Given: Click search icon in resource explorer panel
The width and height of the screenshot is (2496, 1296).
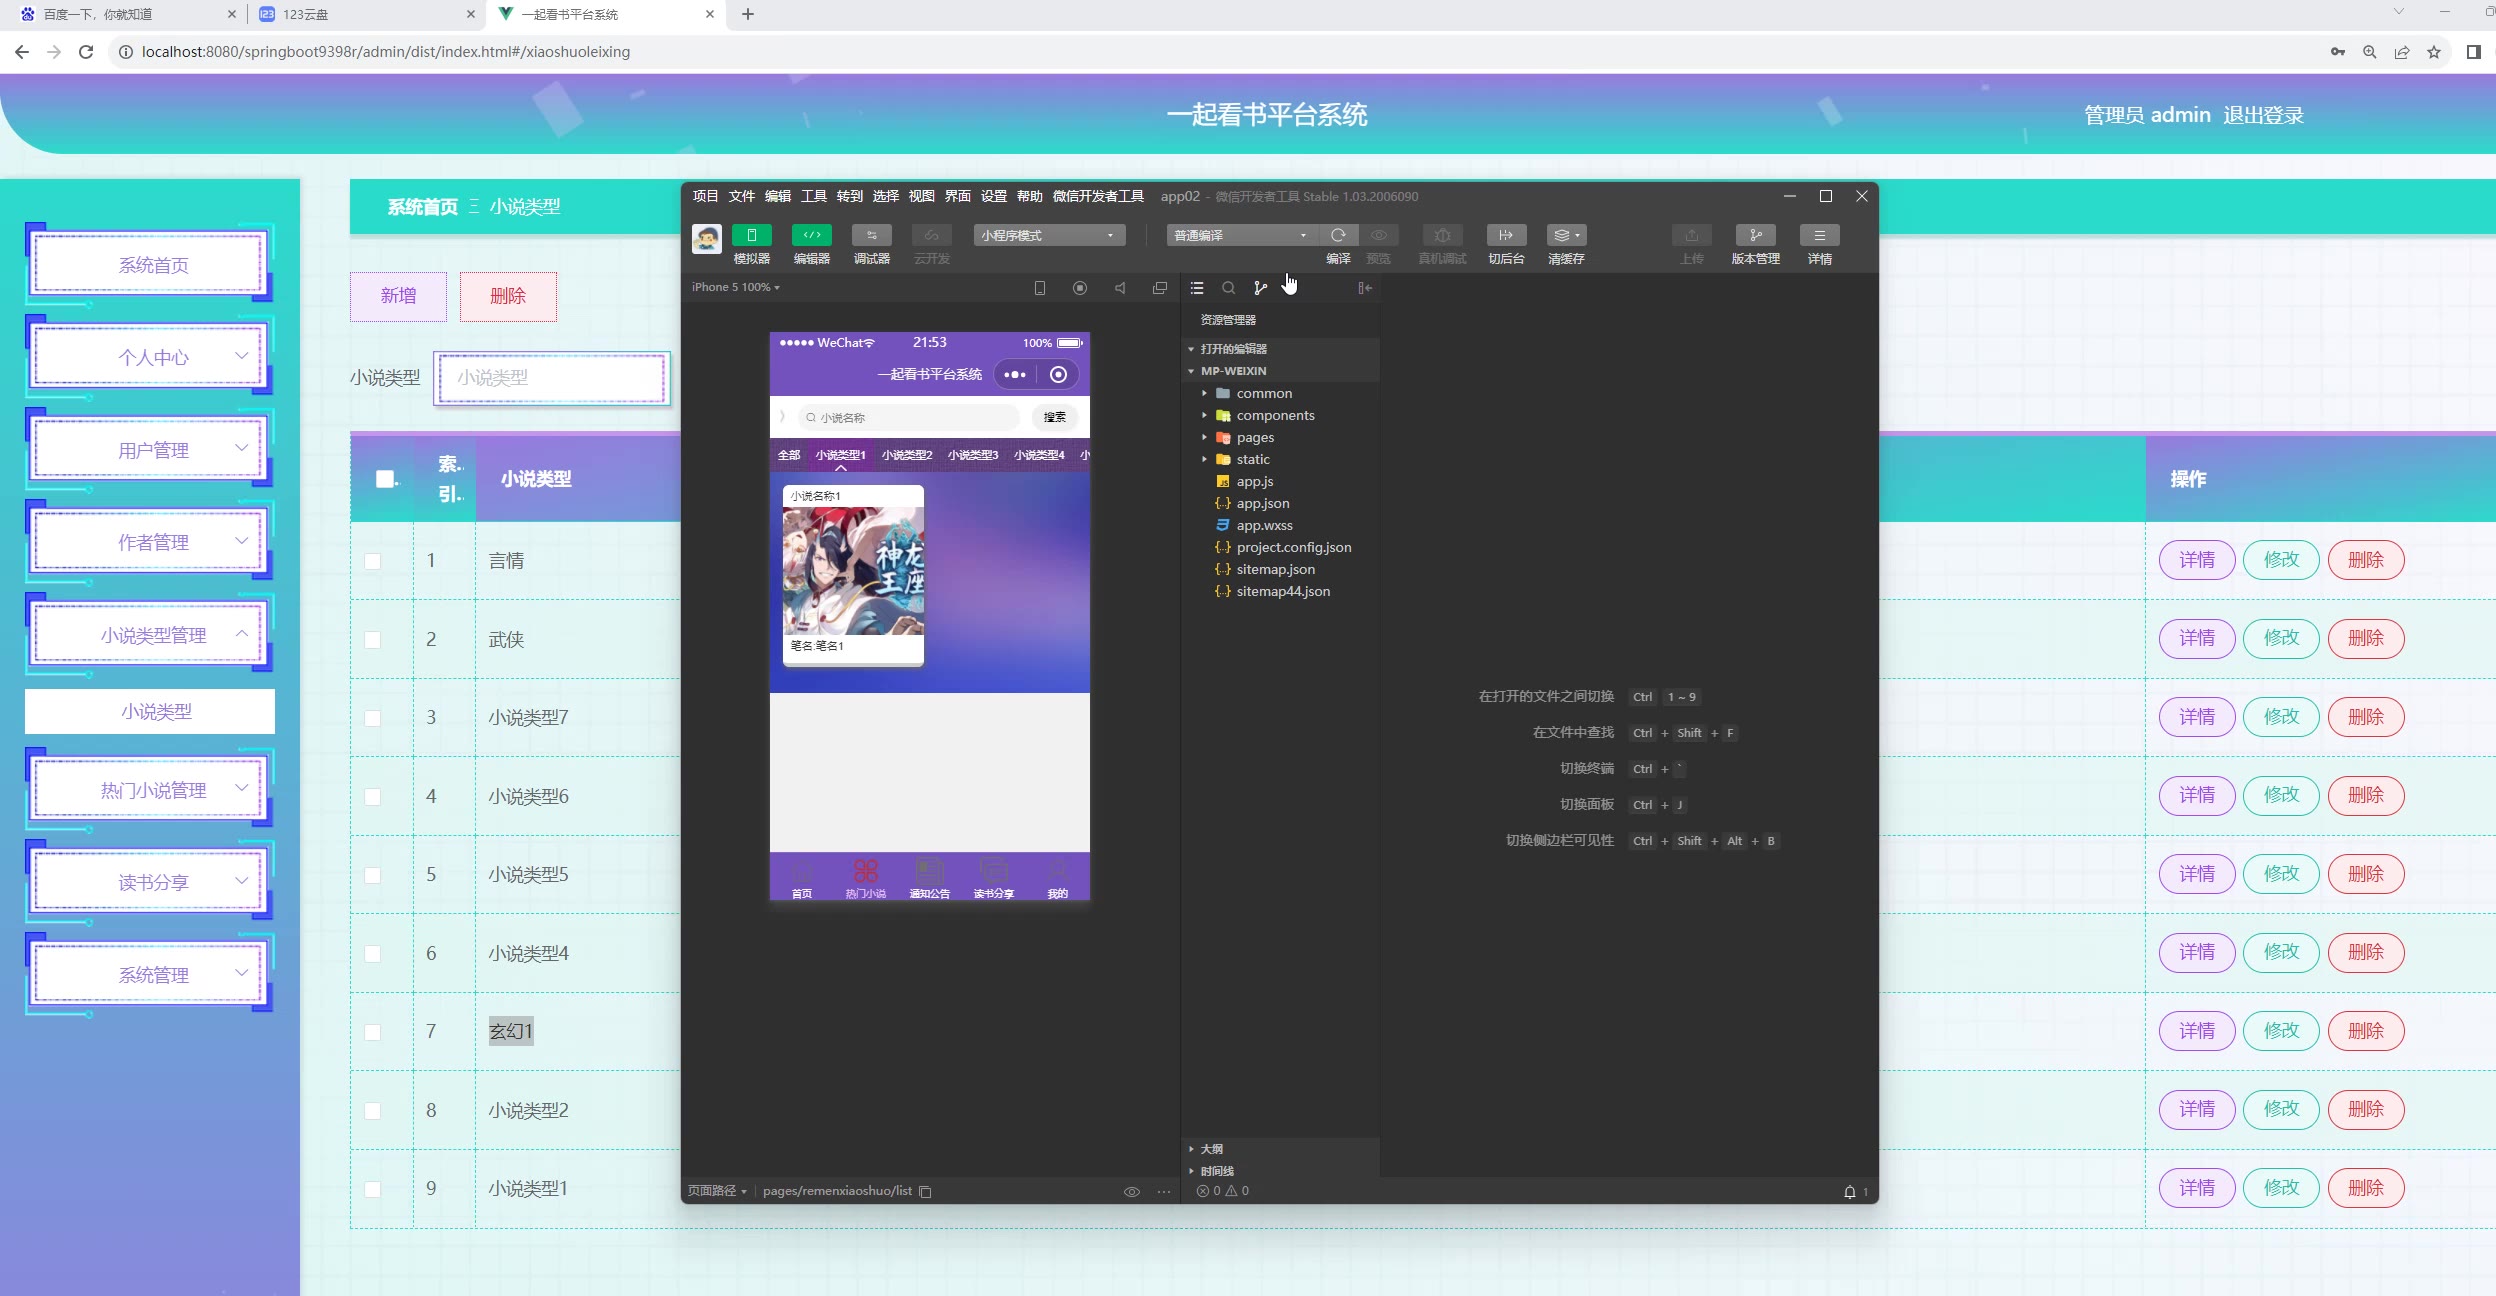Looking at the screenshot, I should click(1228, 288).
